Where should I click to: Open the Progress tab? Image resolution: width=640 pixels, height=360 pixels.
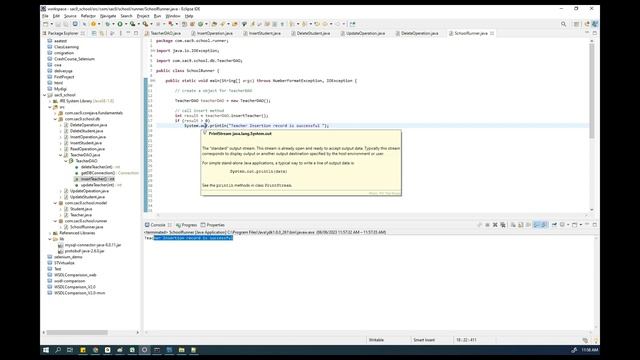point(186,225)
